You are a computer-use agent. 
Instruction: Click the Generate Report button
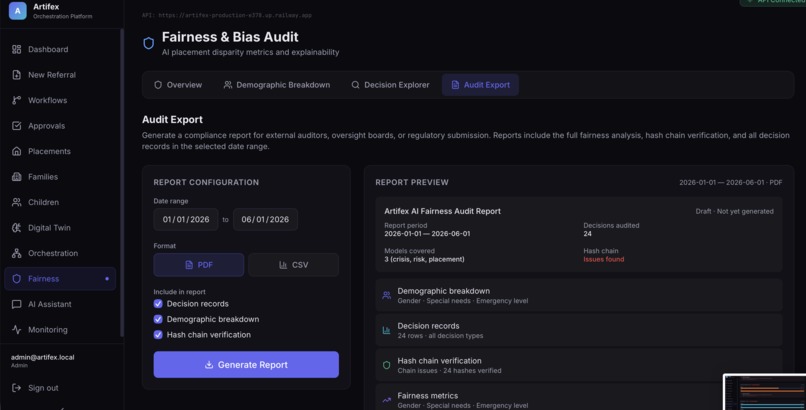coord(246,365)
